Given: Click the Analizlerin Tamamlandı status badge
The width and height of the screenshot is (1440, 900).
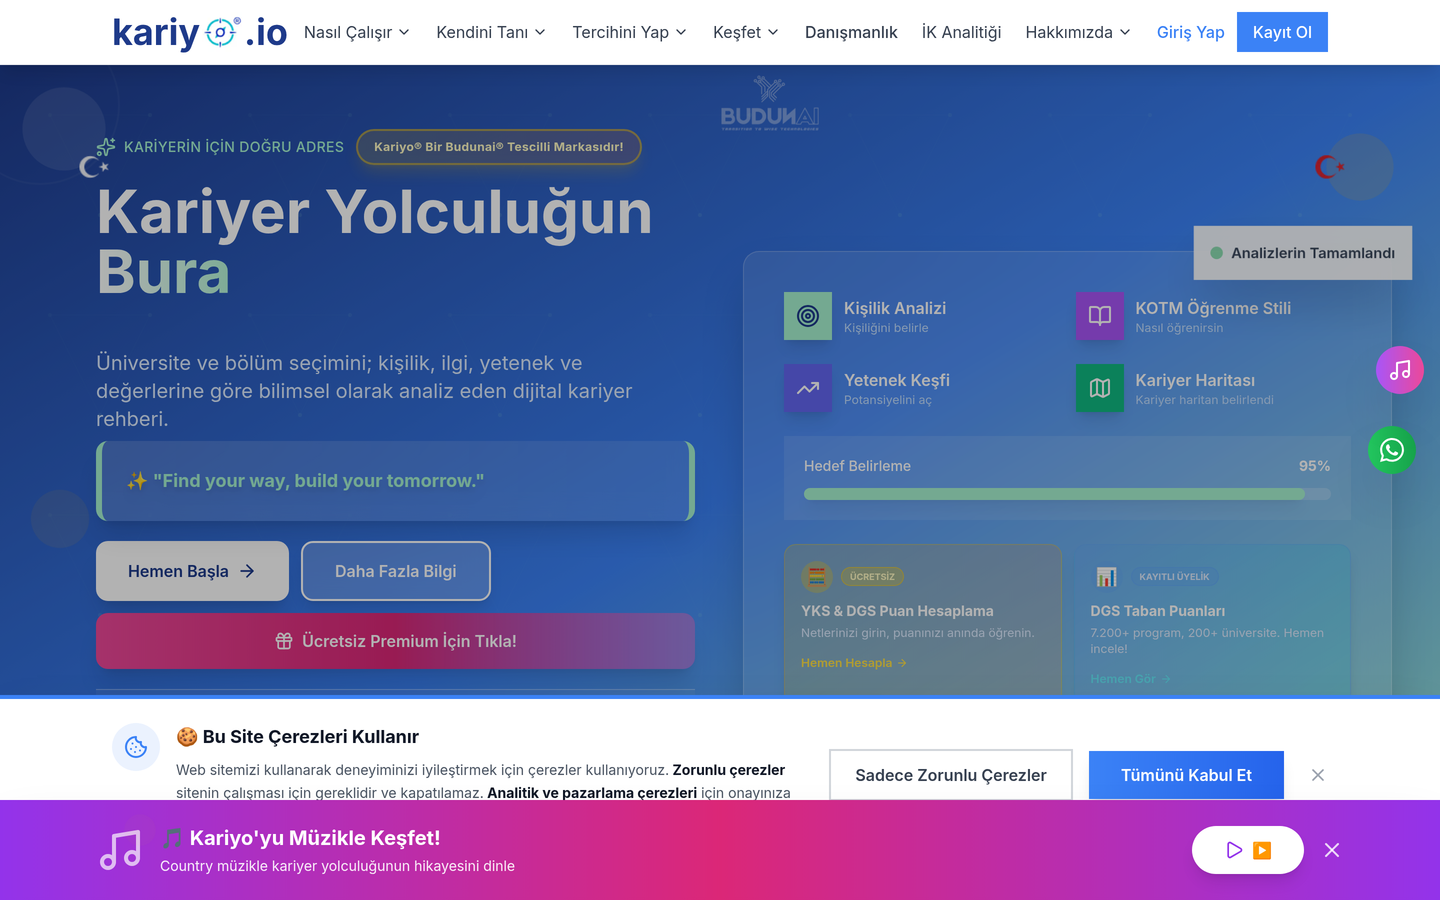Looking at the screenshot, I should [x=1303, y=253].
